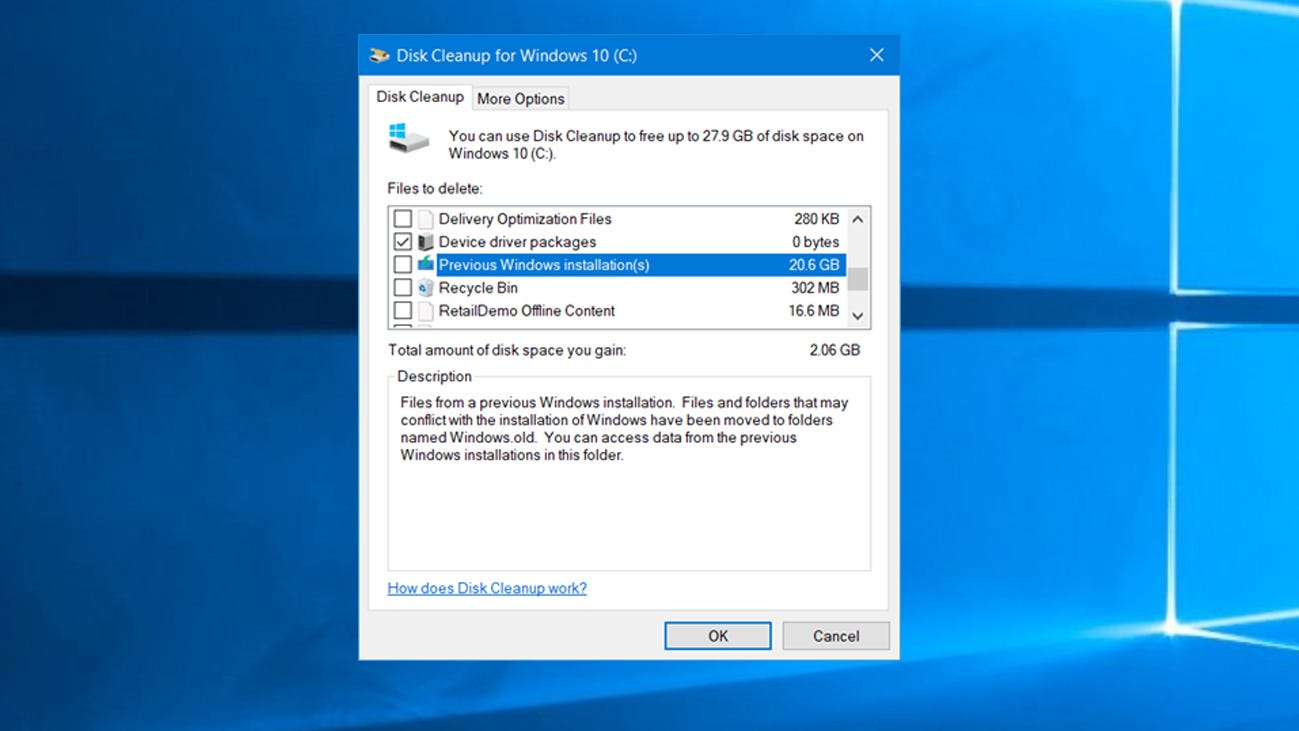Screen dimensions: 1299x731
Task: Click the Device driver packages icon
Action: pos(426,242)
